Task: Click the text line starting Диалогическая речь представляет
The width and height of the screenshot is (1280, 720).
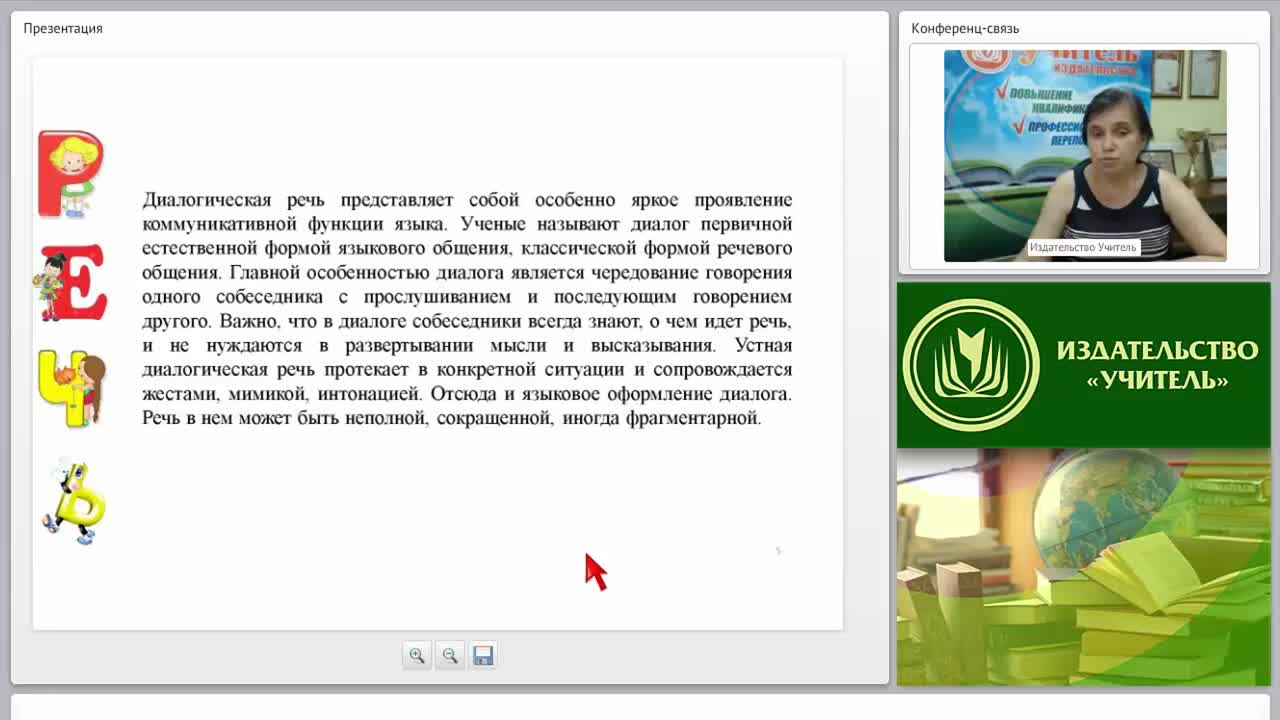Action: [467, 200]
